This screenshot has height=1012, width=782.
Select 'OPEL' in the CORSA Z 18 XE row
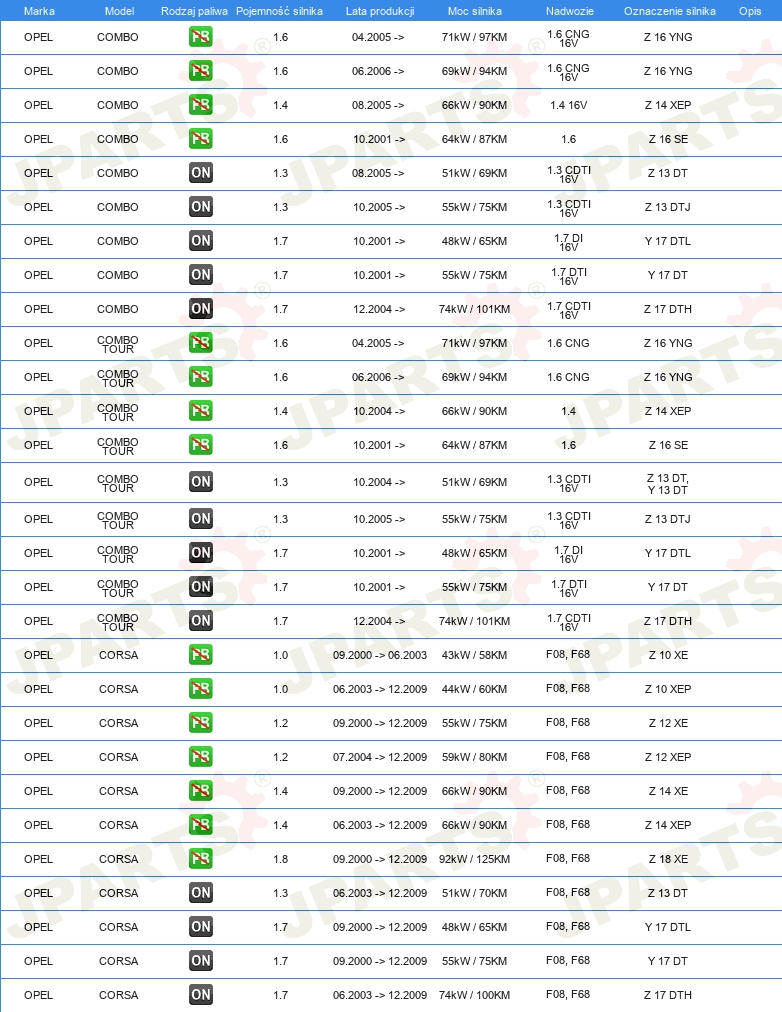(38, 859)
